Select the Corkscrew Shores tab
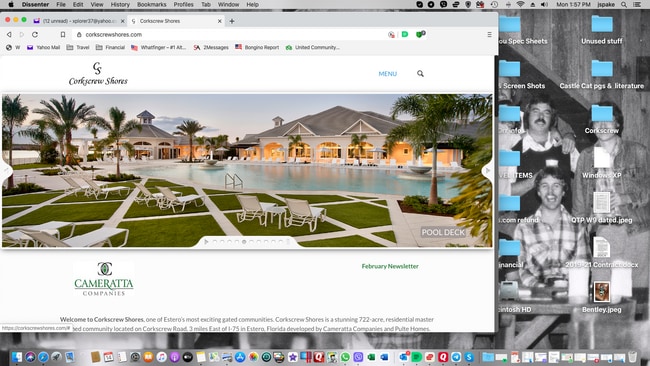The height and width of the screenshot is (366, 650). click(175, 21)
